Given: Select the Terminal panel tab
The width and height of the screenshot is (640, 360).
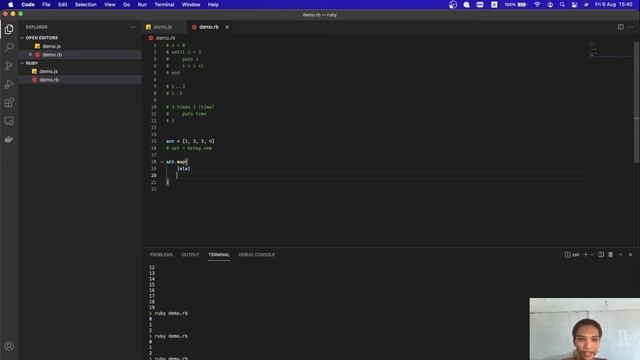Looking at the screenshot, I should click(219, 255).
